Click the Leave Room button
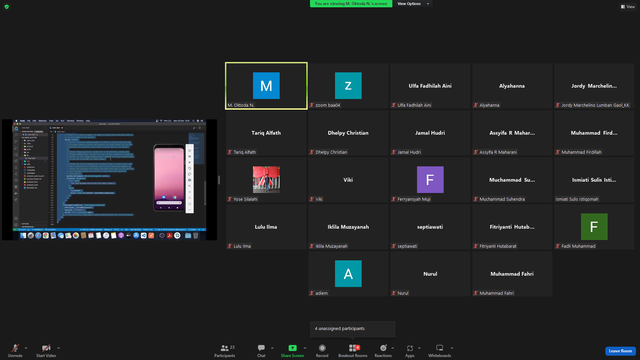 click(x=620, y=351)
